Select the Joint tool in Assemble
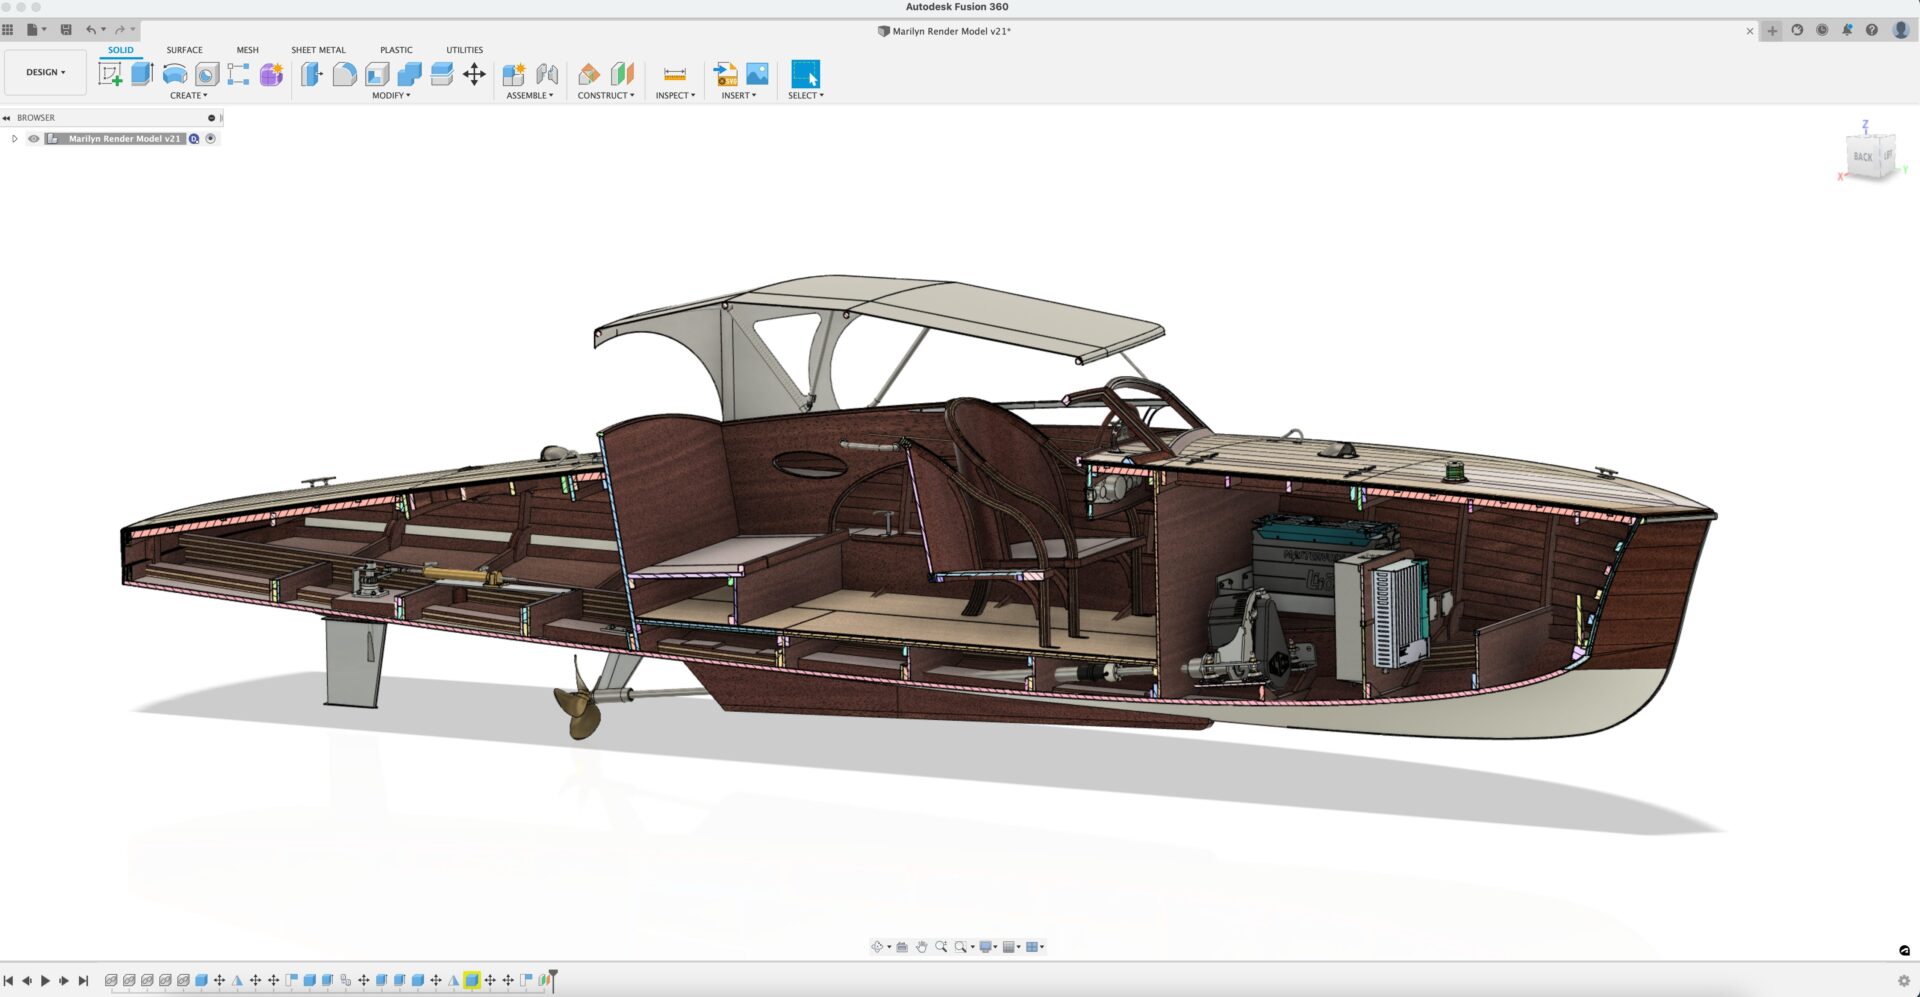Image resolution: width=1920 pixels, height=997 pixels. pos(547,74)
